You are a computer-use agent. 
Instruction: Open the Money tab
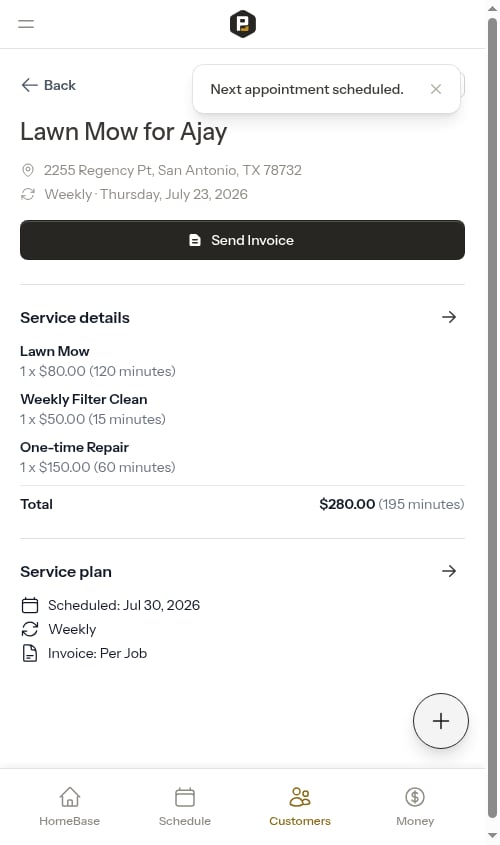[x=415, y=806]
